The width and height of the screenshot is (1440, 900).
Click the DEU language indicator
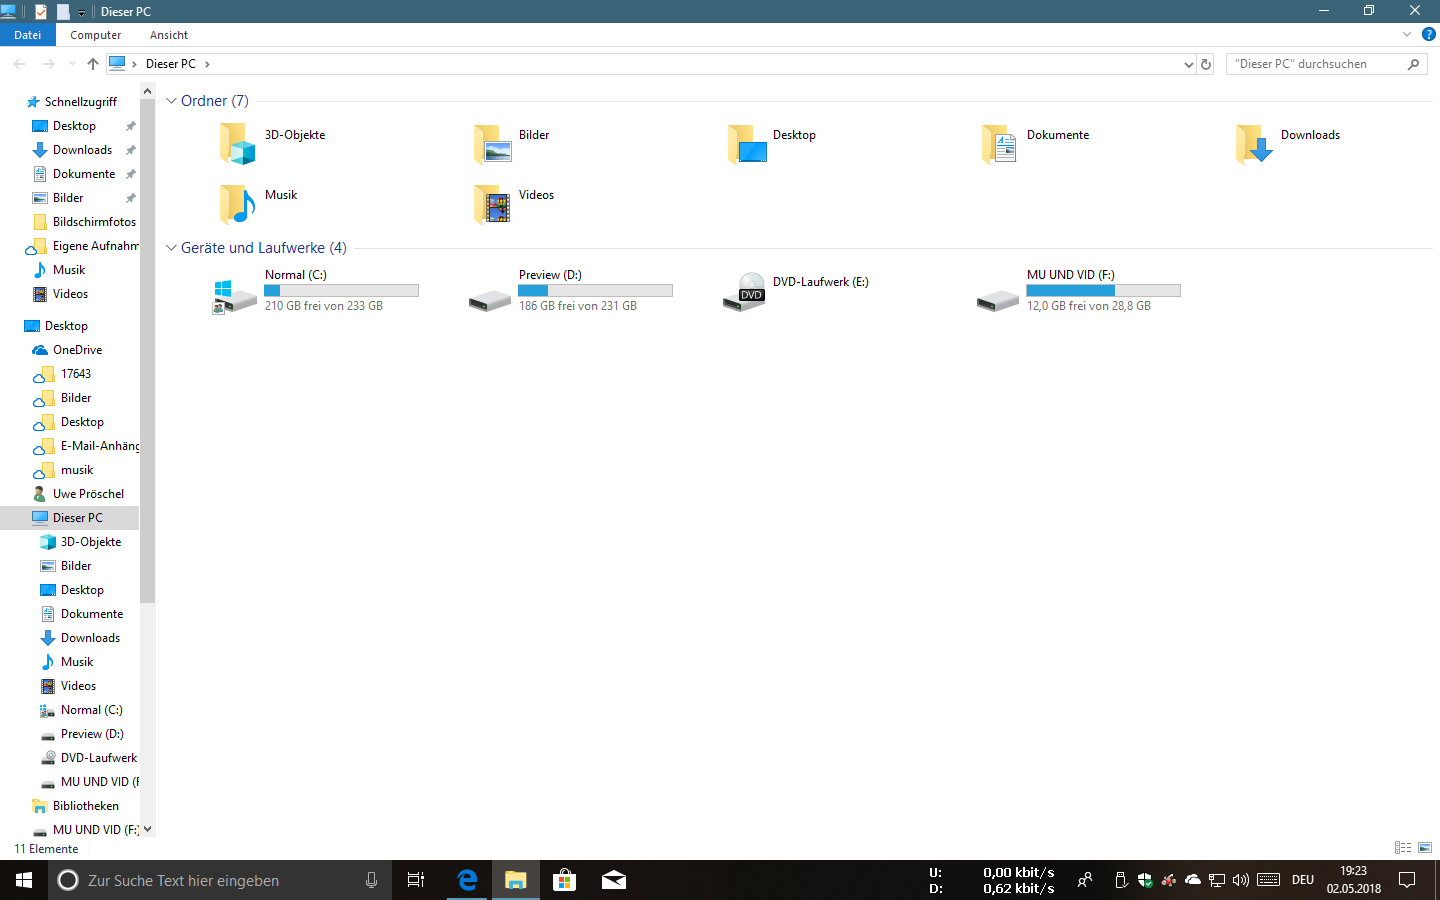point(1302,880)
